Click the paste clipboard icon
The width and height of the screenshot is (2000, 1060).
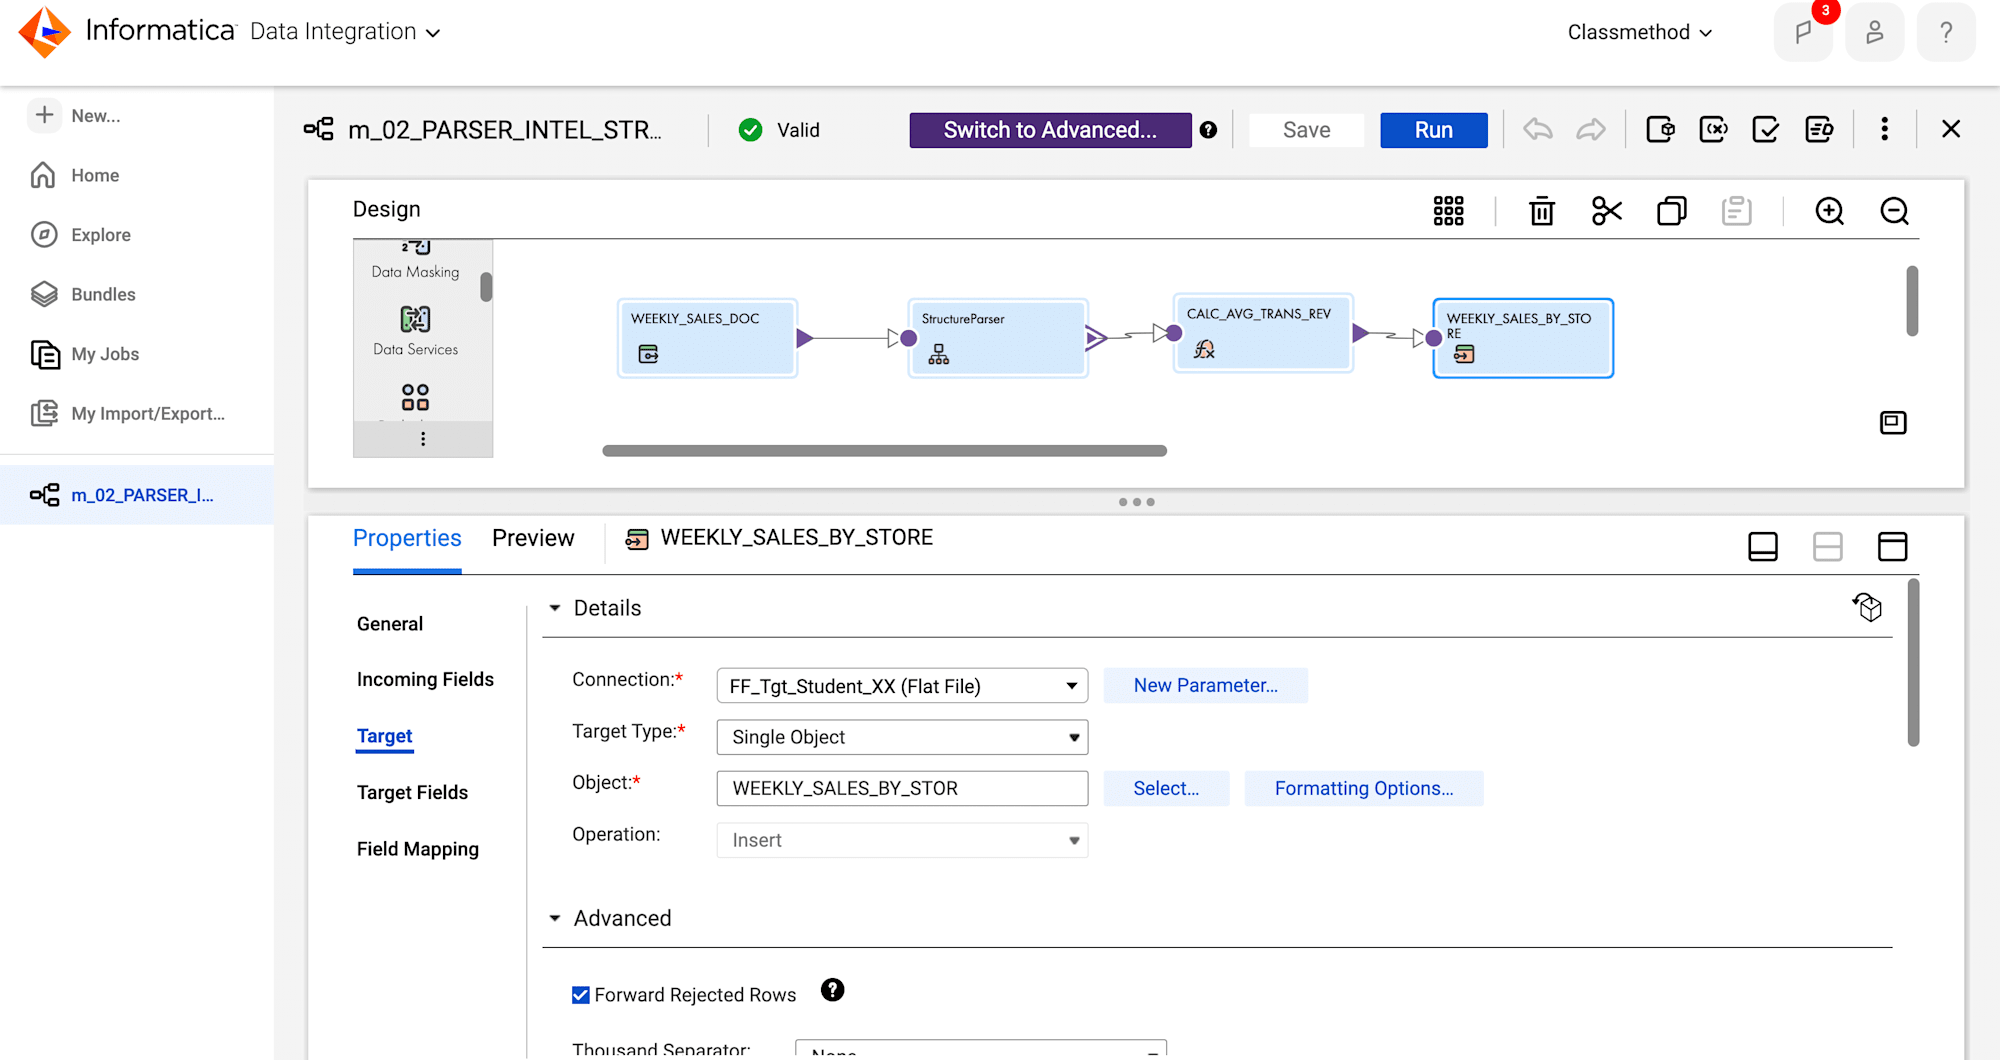tap(1736, 211)
